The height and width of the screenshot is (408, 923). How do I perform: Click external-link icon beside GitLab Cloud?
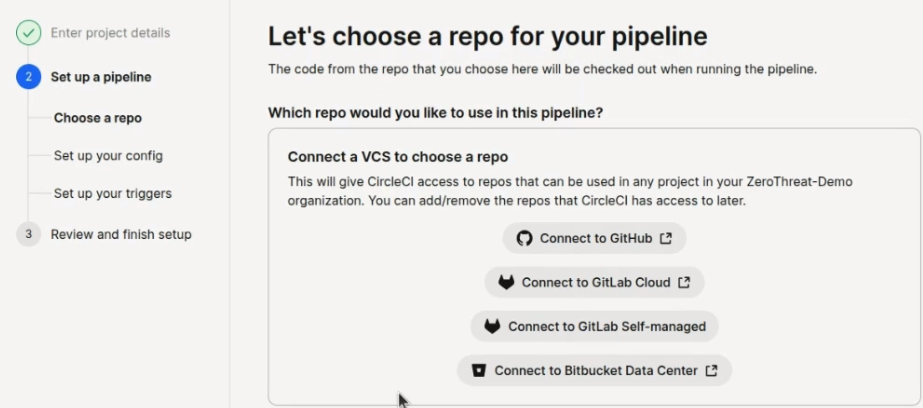(x=684, y=282)
